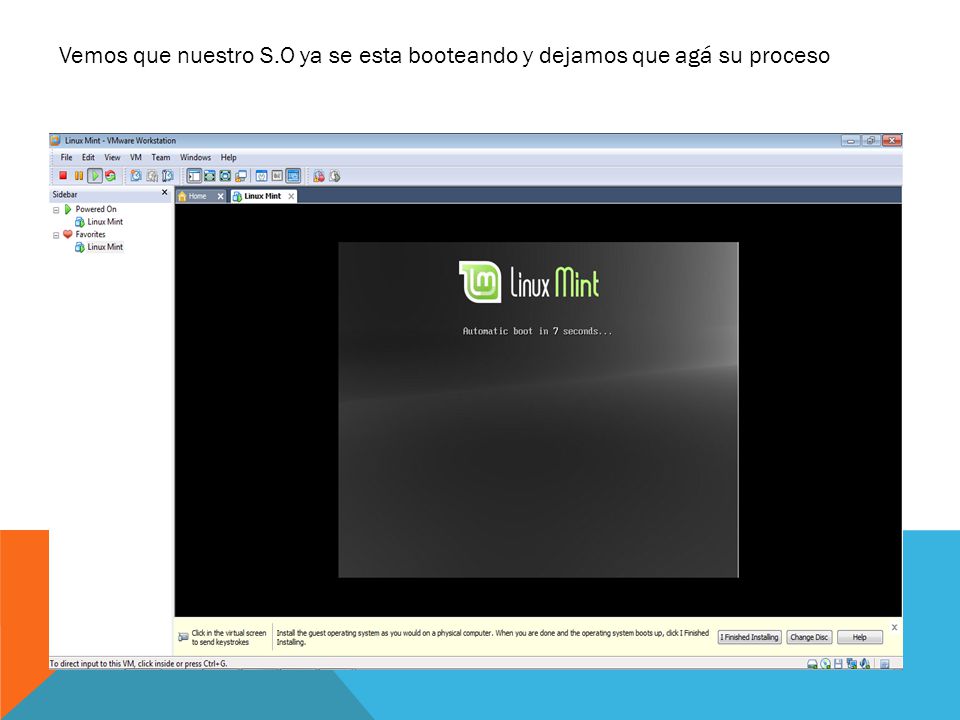Image resolution: width=960 pixels, height=720 pixels.
Task: Switch to the Linux Mint tab
Action: [x=262, y=196]
